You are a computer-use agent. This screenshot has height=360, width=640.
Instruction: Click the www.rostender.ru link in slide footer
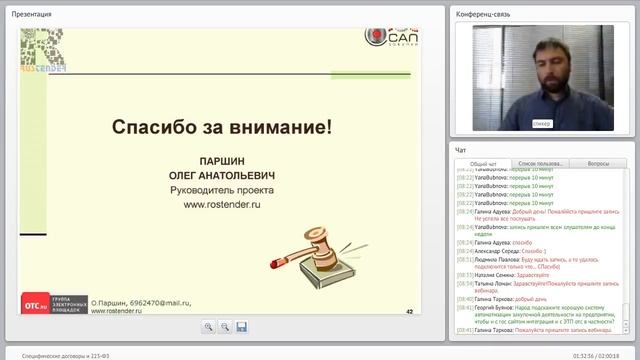click(x=116, y=311)
